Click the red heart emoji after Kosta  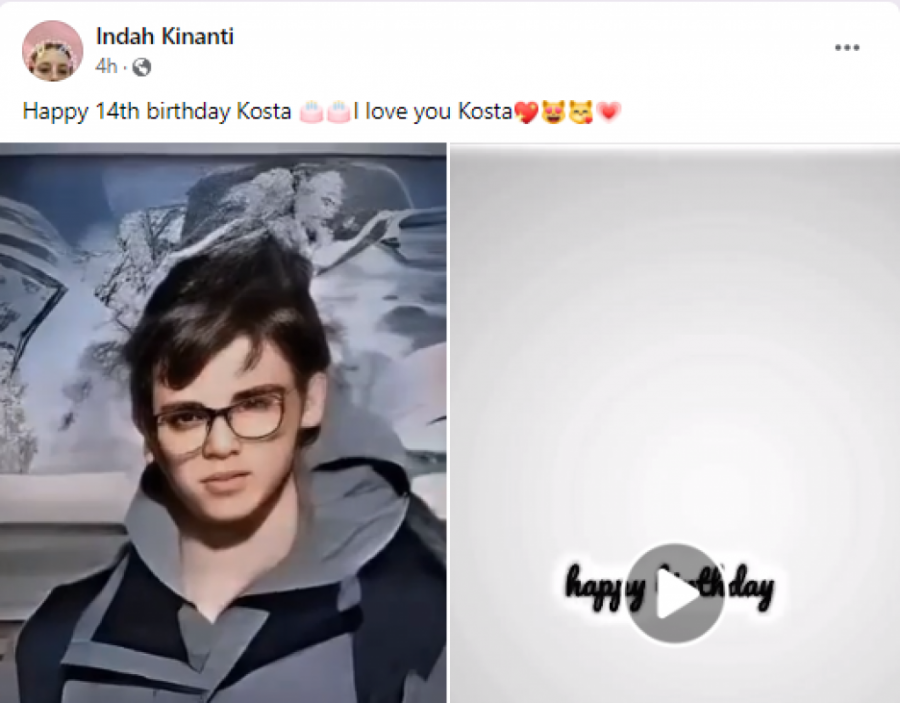pos(526,111)
